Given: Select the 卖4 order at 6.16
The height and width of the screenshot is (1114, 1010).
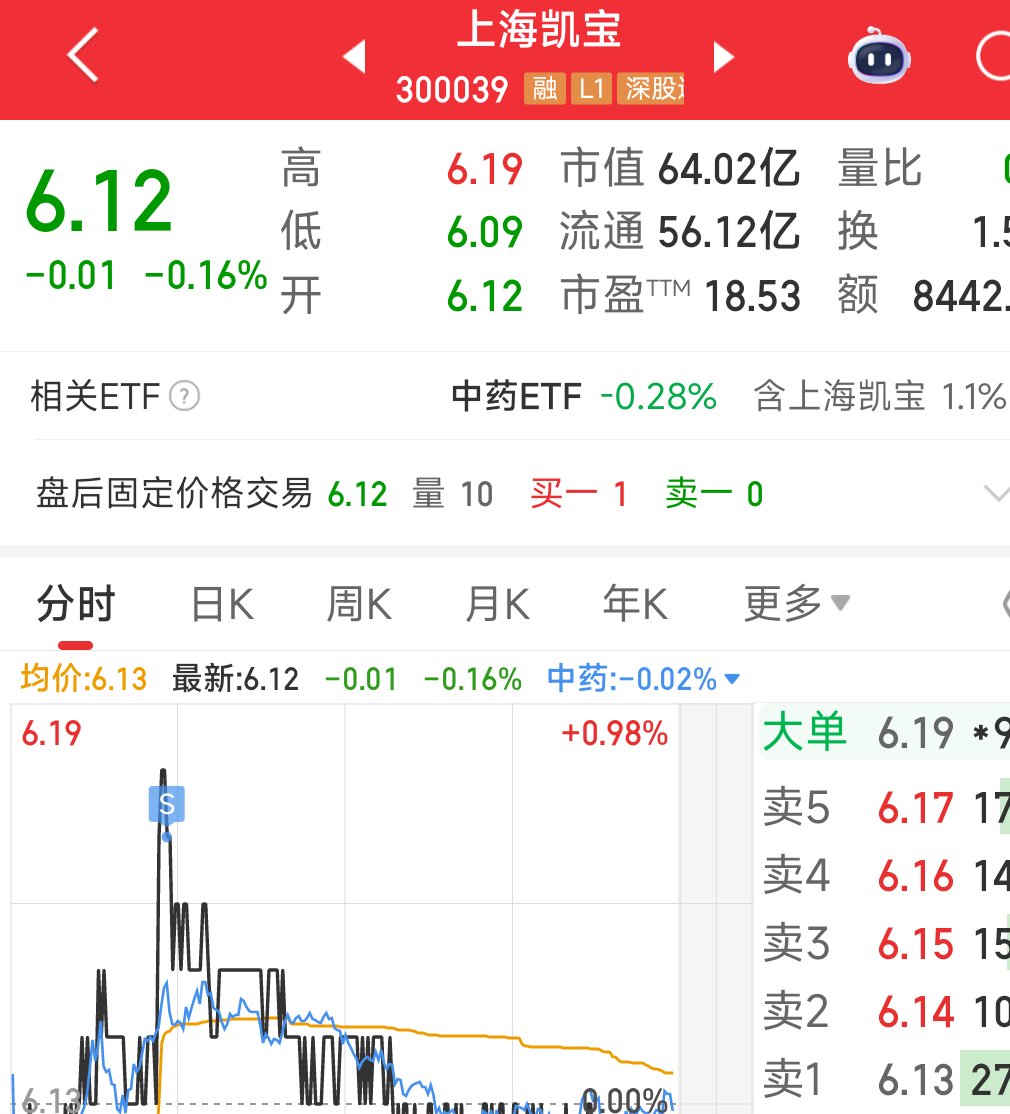Looking at the screenshot, I should 886,875.
